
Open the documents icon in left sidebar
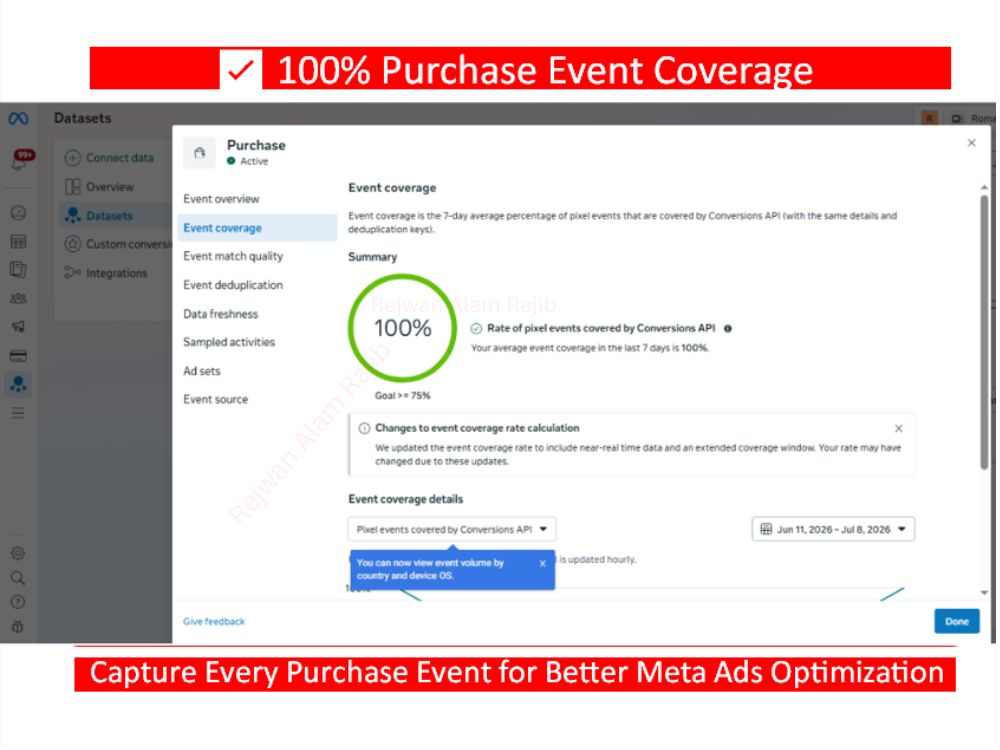(18, 270)
